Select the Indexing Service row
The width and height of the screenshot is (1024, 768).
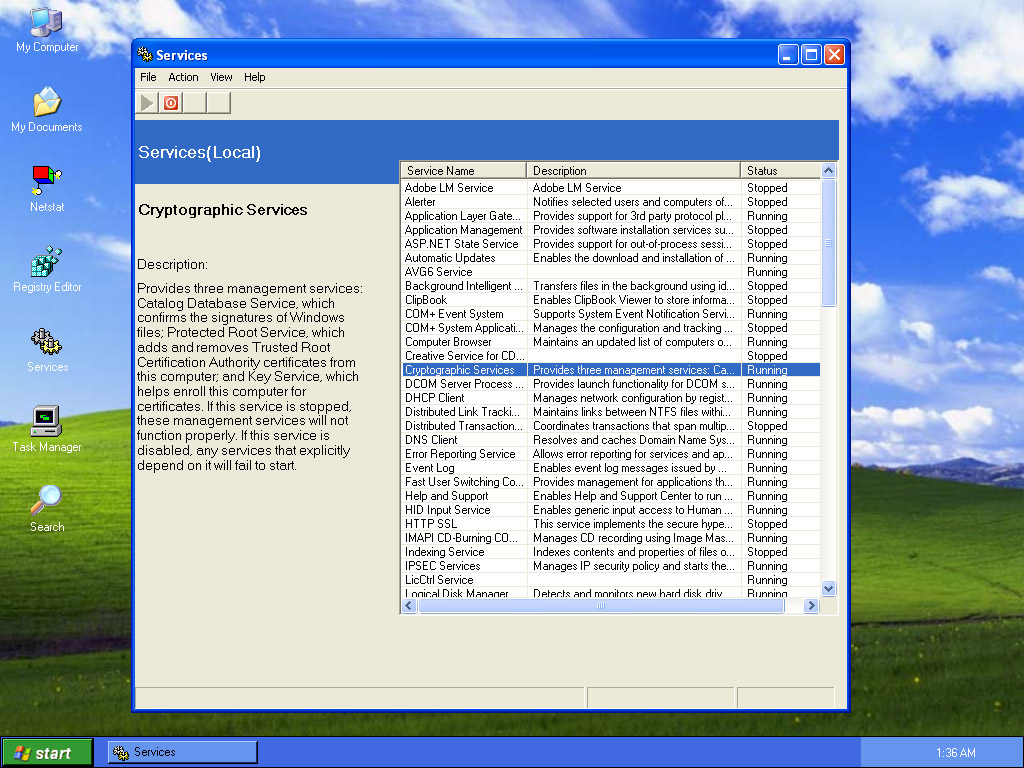pos(611,552)
